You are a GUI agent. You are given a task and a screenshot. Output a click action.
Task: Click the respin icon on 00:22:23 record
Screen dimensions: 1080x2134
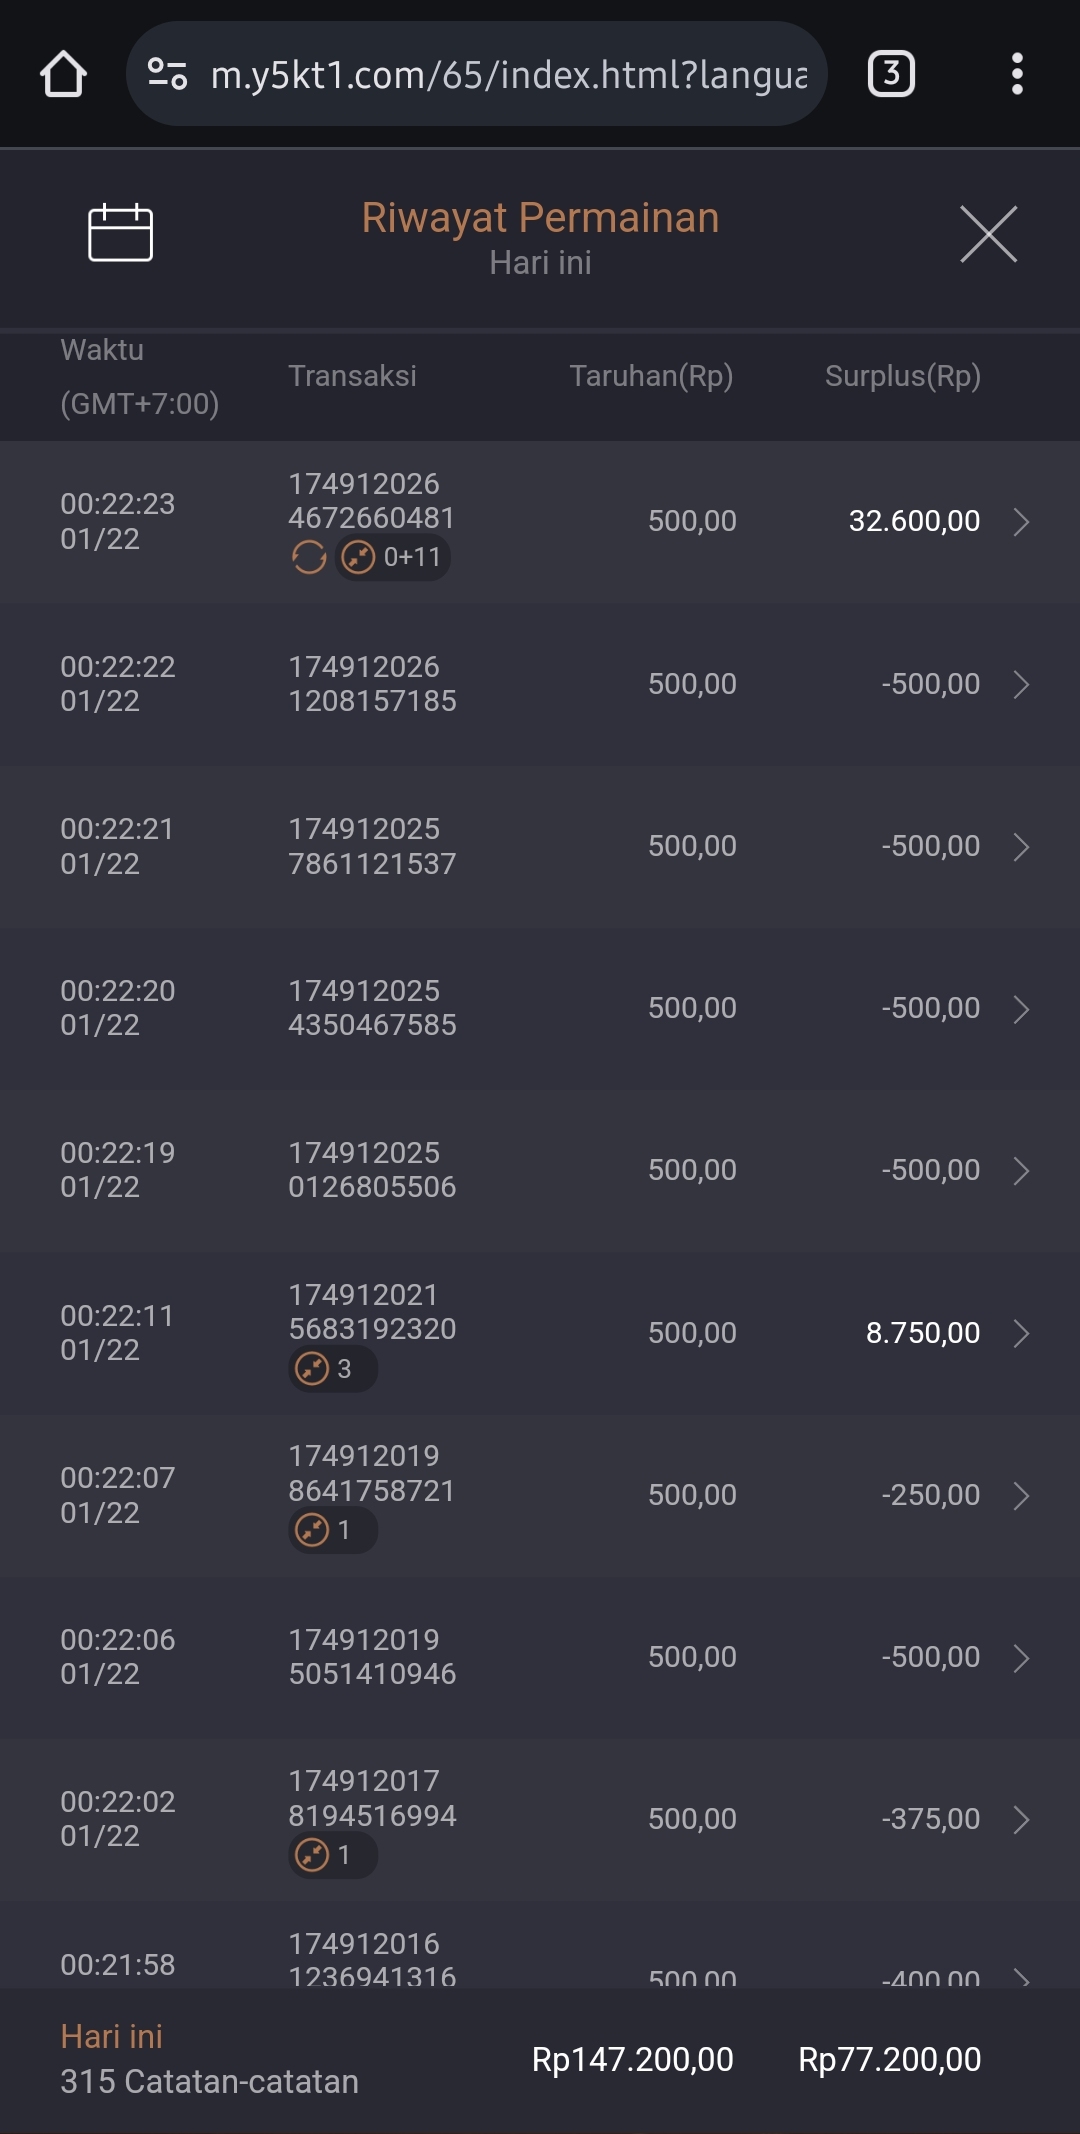point(309,557)
